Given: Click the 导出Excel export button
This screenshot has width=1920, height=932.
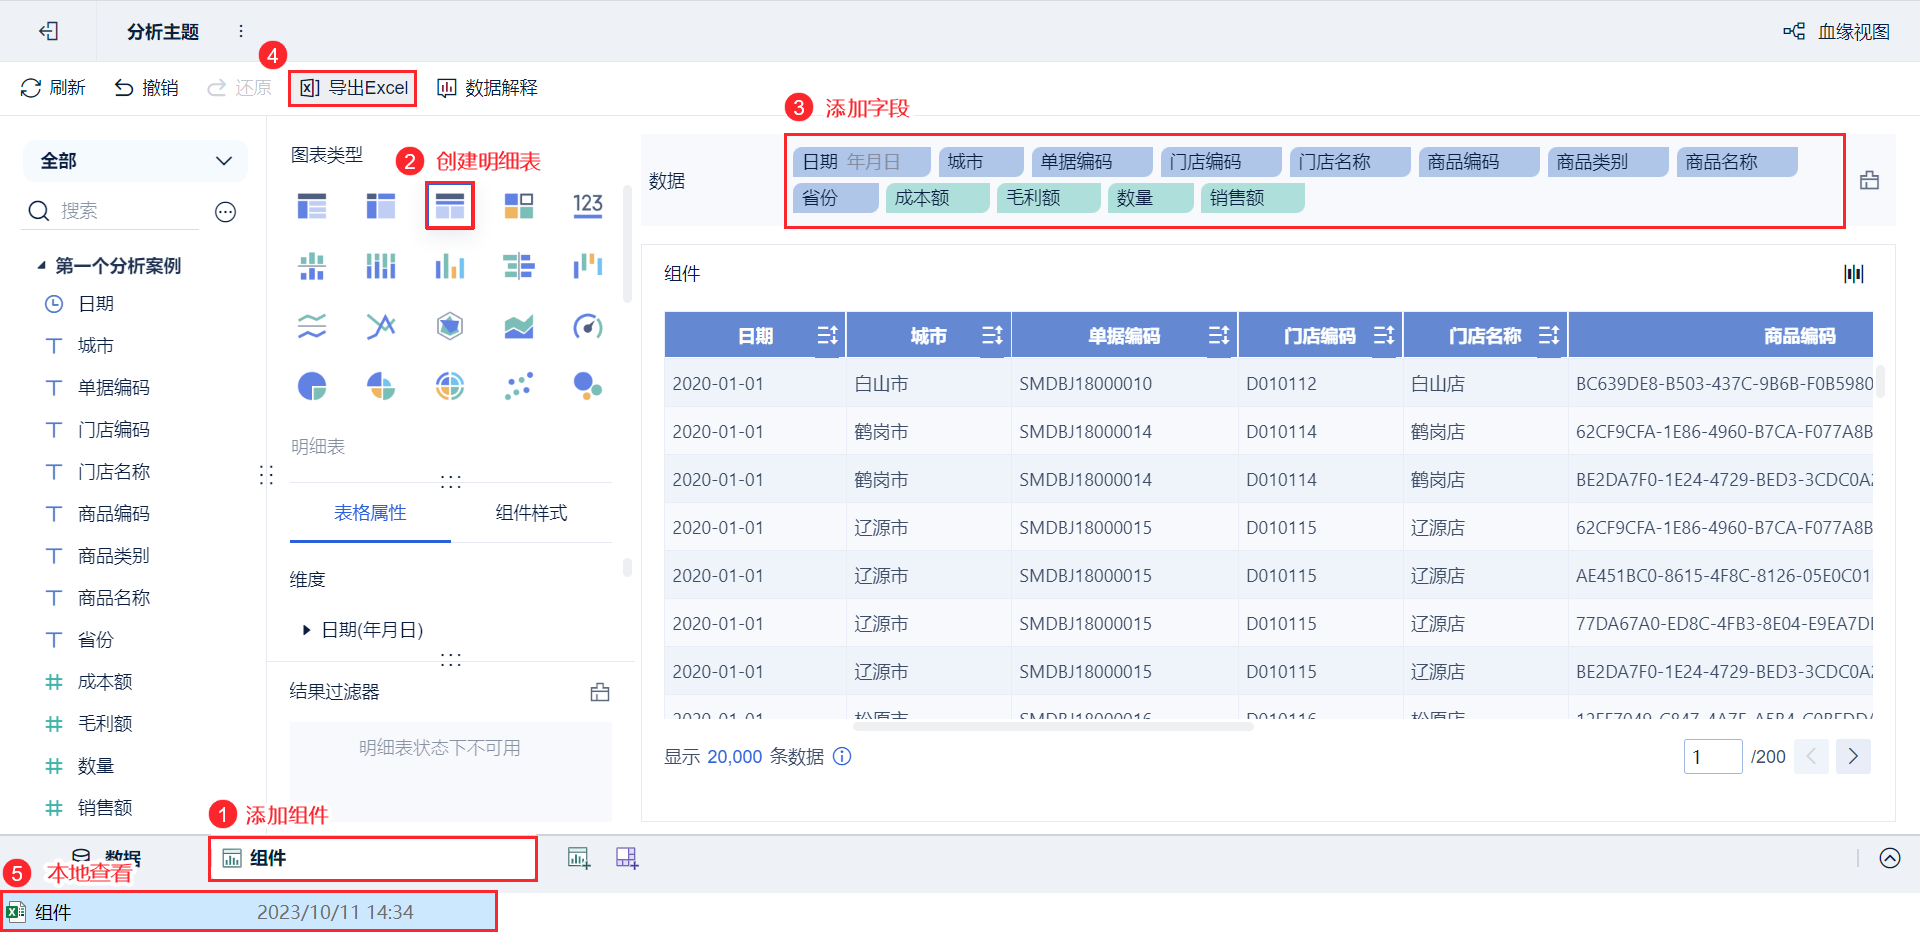Looking at the screenshot, I should click(x=353, y=88).
